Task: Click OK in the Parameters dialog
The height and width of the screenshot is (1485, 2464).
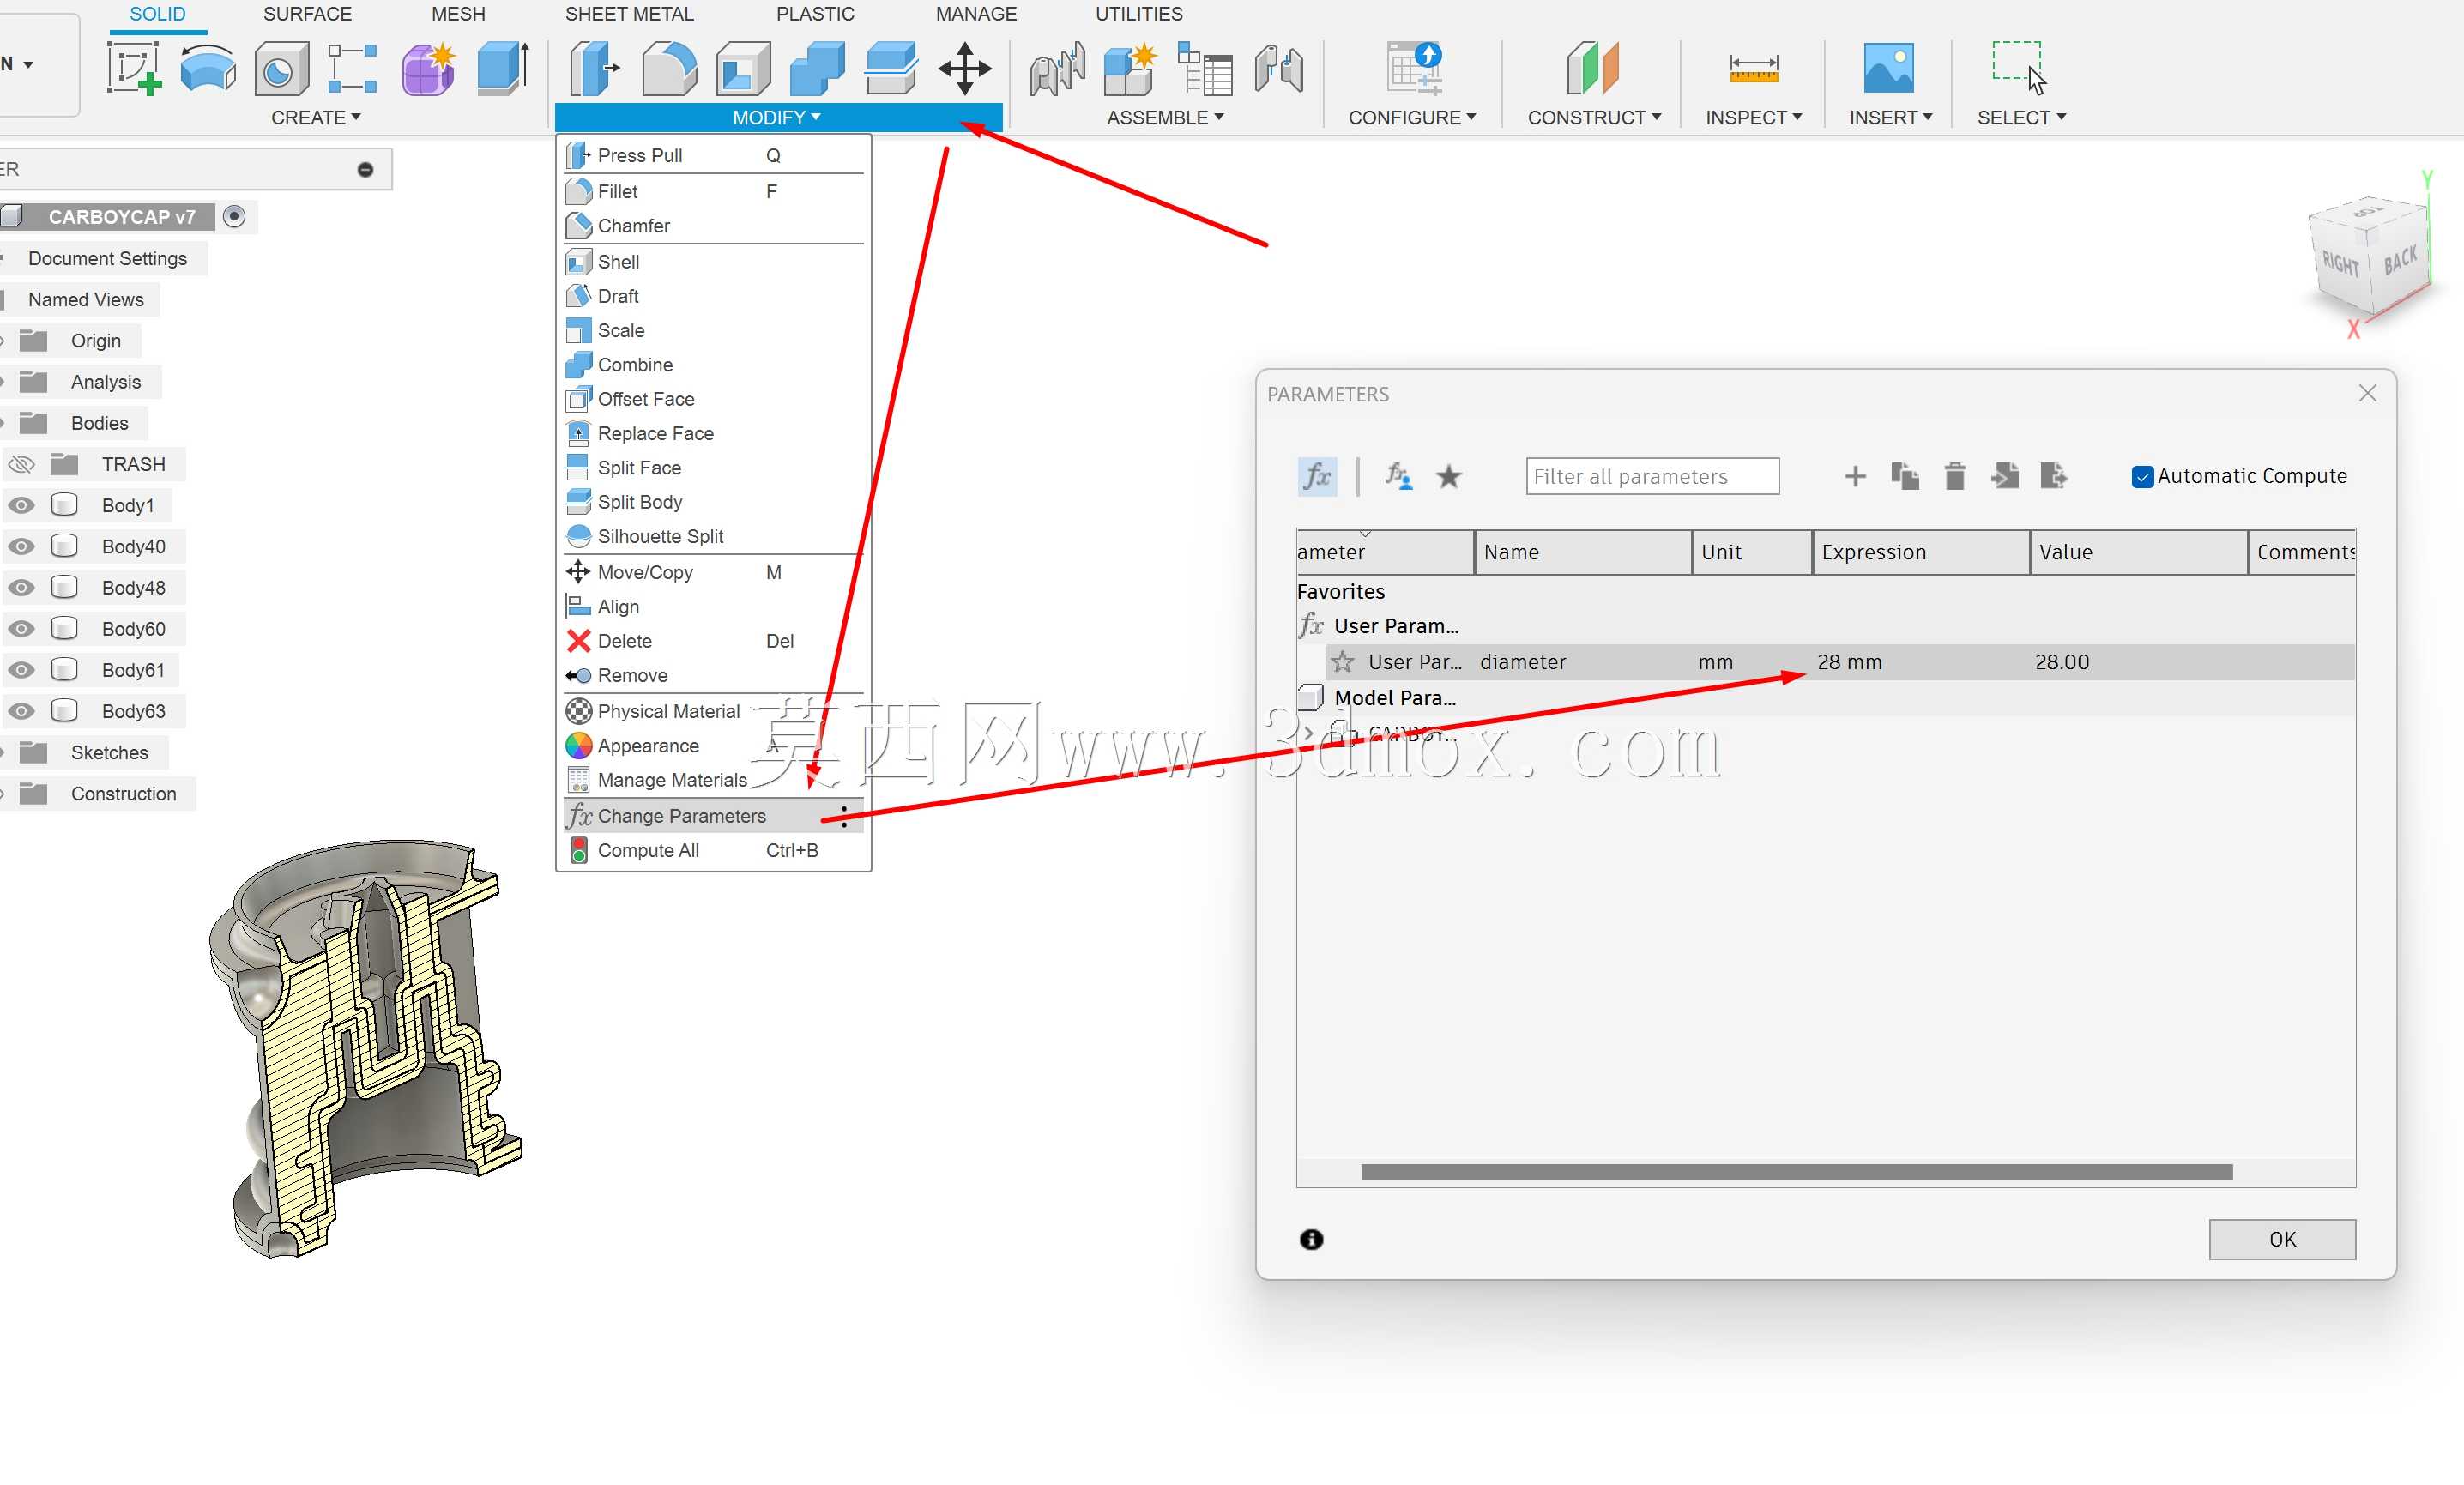Action: click(x=2282, y=1239)
